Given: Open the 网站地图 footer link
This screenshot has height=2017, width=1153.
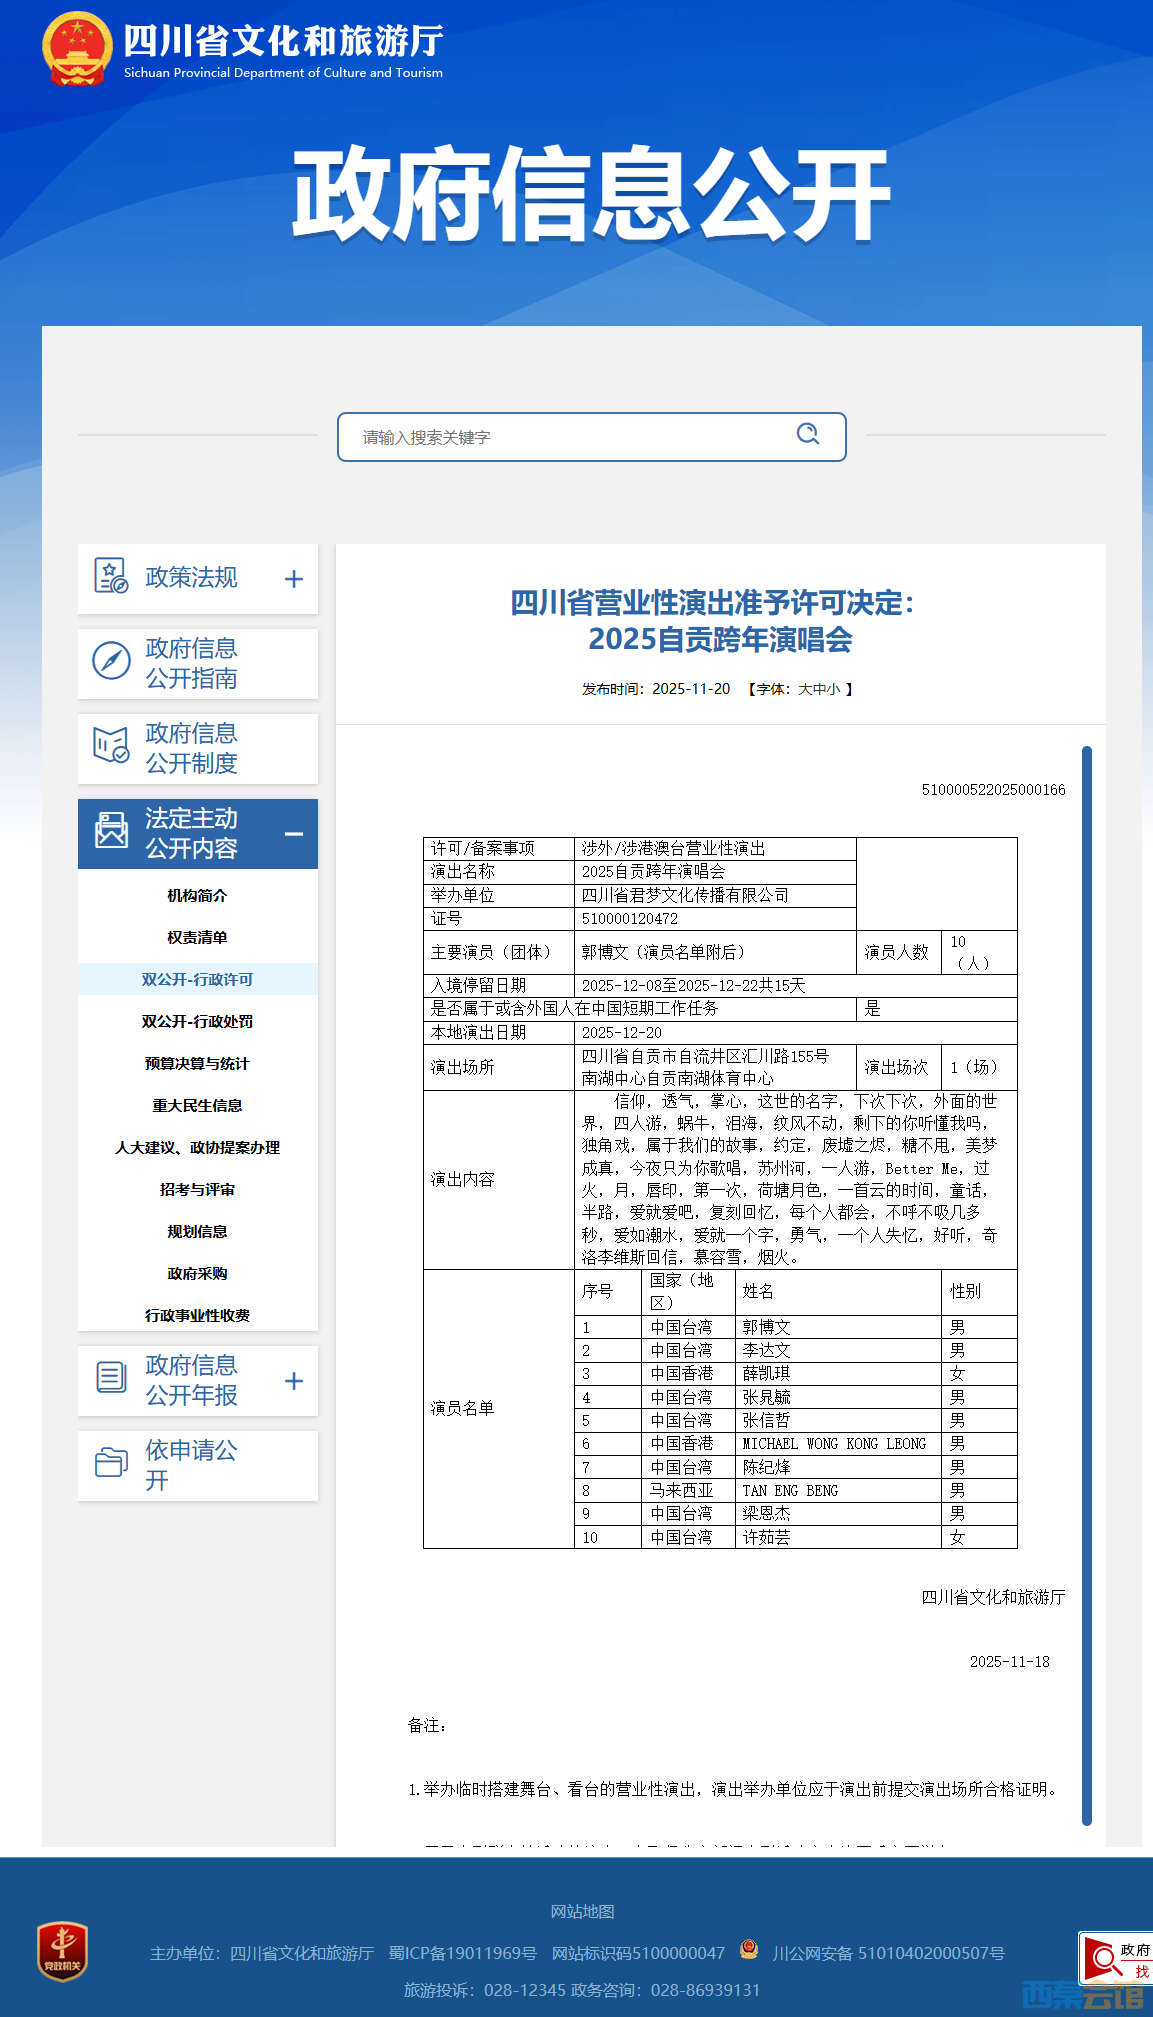Looking at the screenshot, I should [x=582, y=1912].
